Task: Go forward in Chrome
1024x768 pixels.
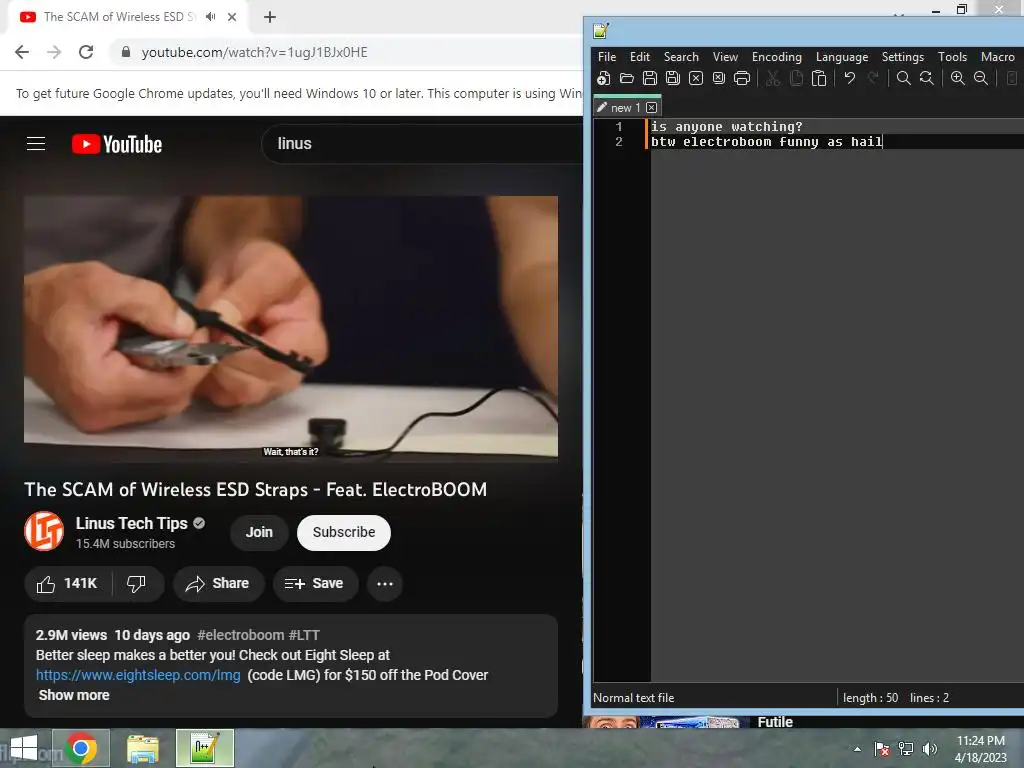Action: 54,52
